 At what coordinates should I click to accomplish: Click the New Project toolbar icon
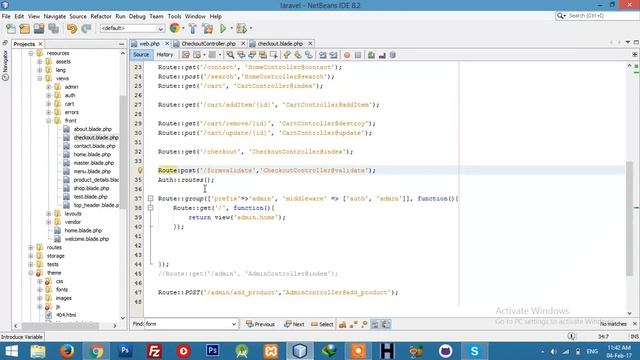(x=25, y=28)
